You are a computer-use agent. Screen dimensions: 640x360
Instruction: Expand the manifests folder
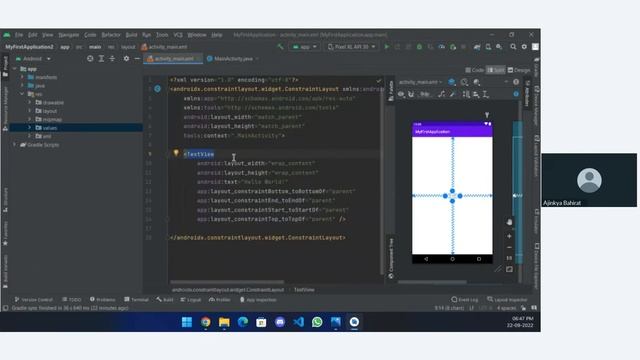click(x=22, y=77)
